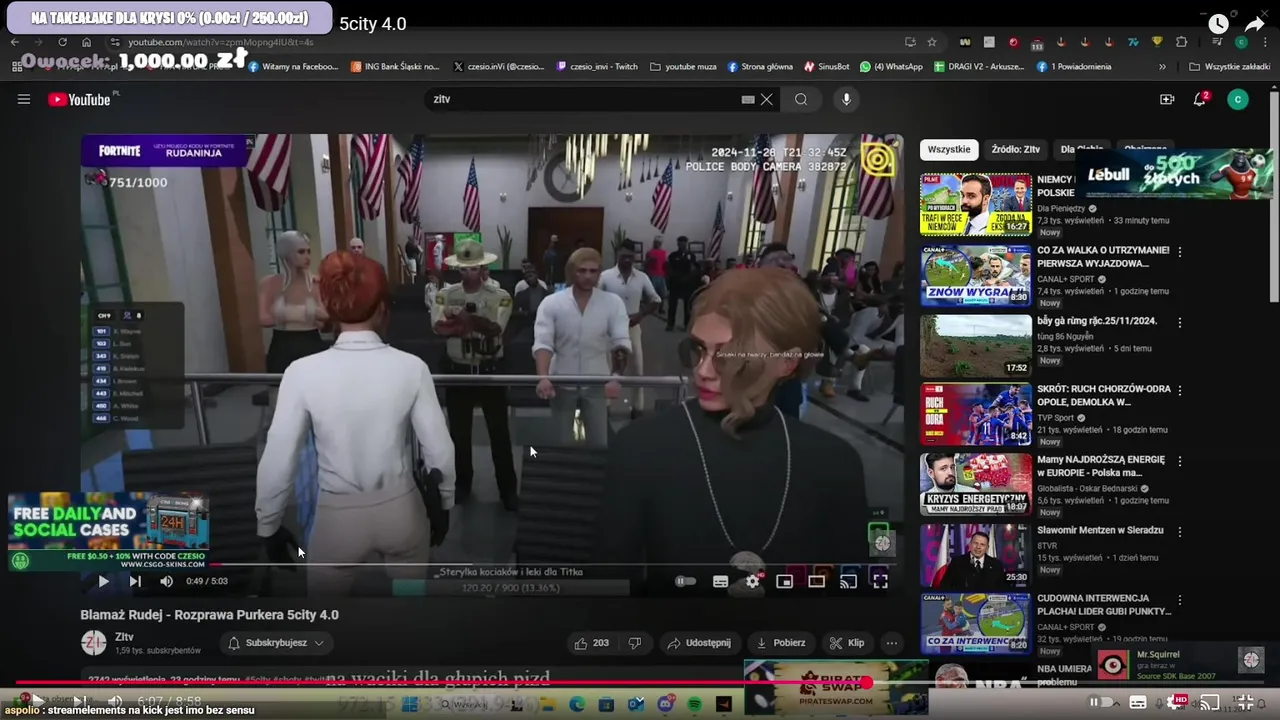Expand the Subskrybujesz subscription dropdown
This screenshot has height=720, width=1280.
[x=275, y=643]
